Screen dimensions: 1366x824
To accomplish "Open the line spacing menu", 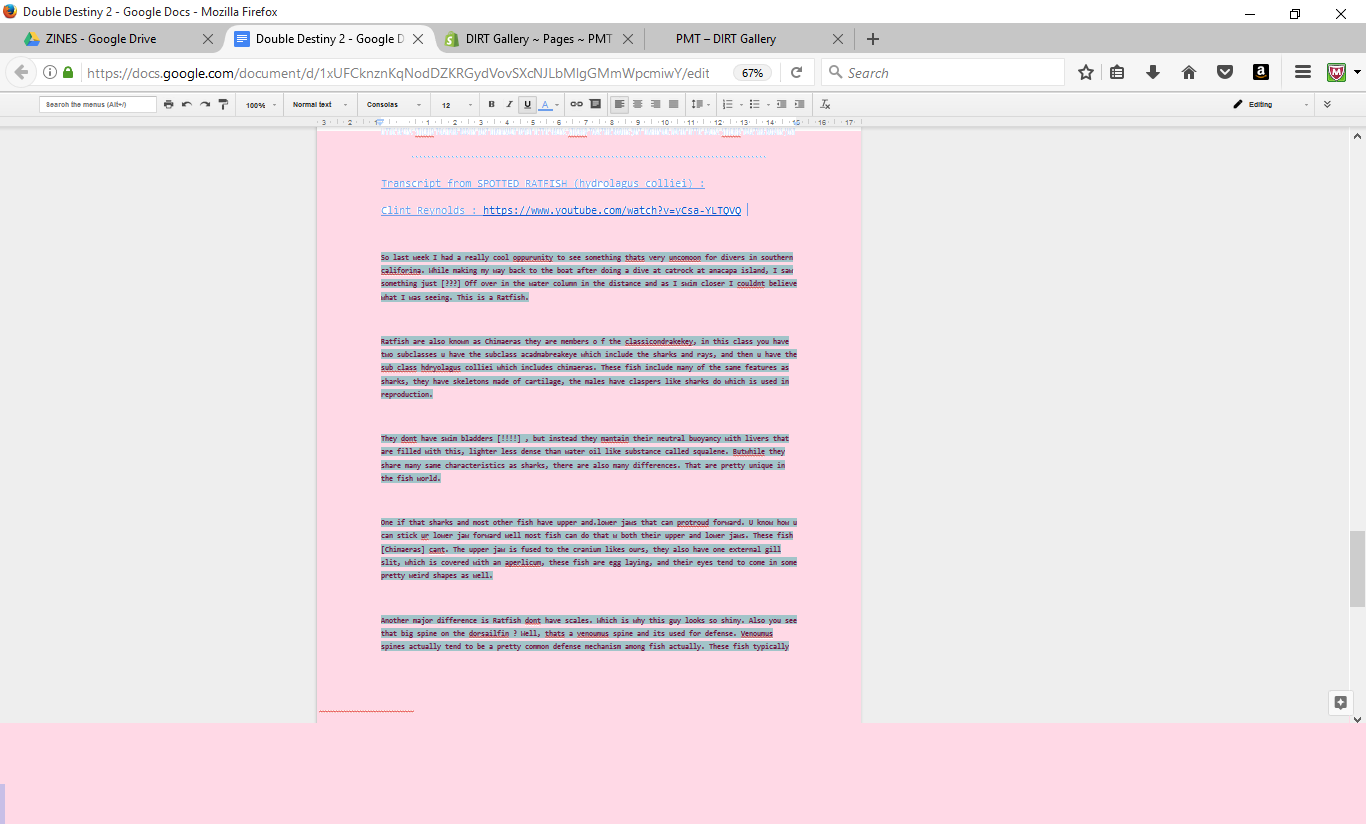I will tap(701, 104).
